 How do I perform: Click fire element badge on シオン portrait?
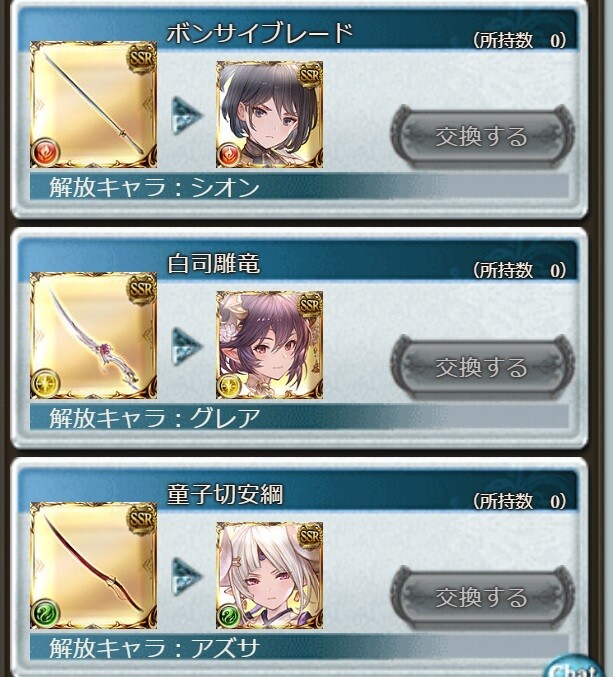[x=229, y=155]
